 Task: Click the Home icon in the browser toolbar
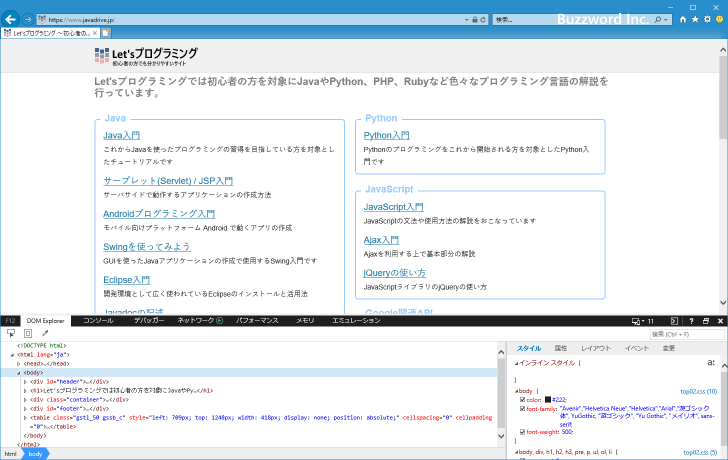682,19
